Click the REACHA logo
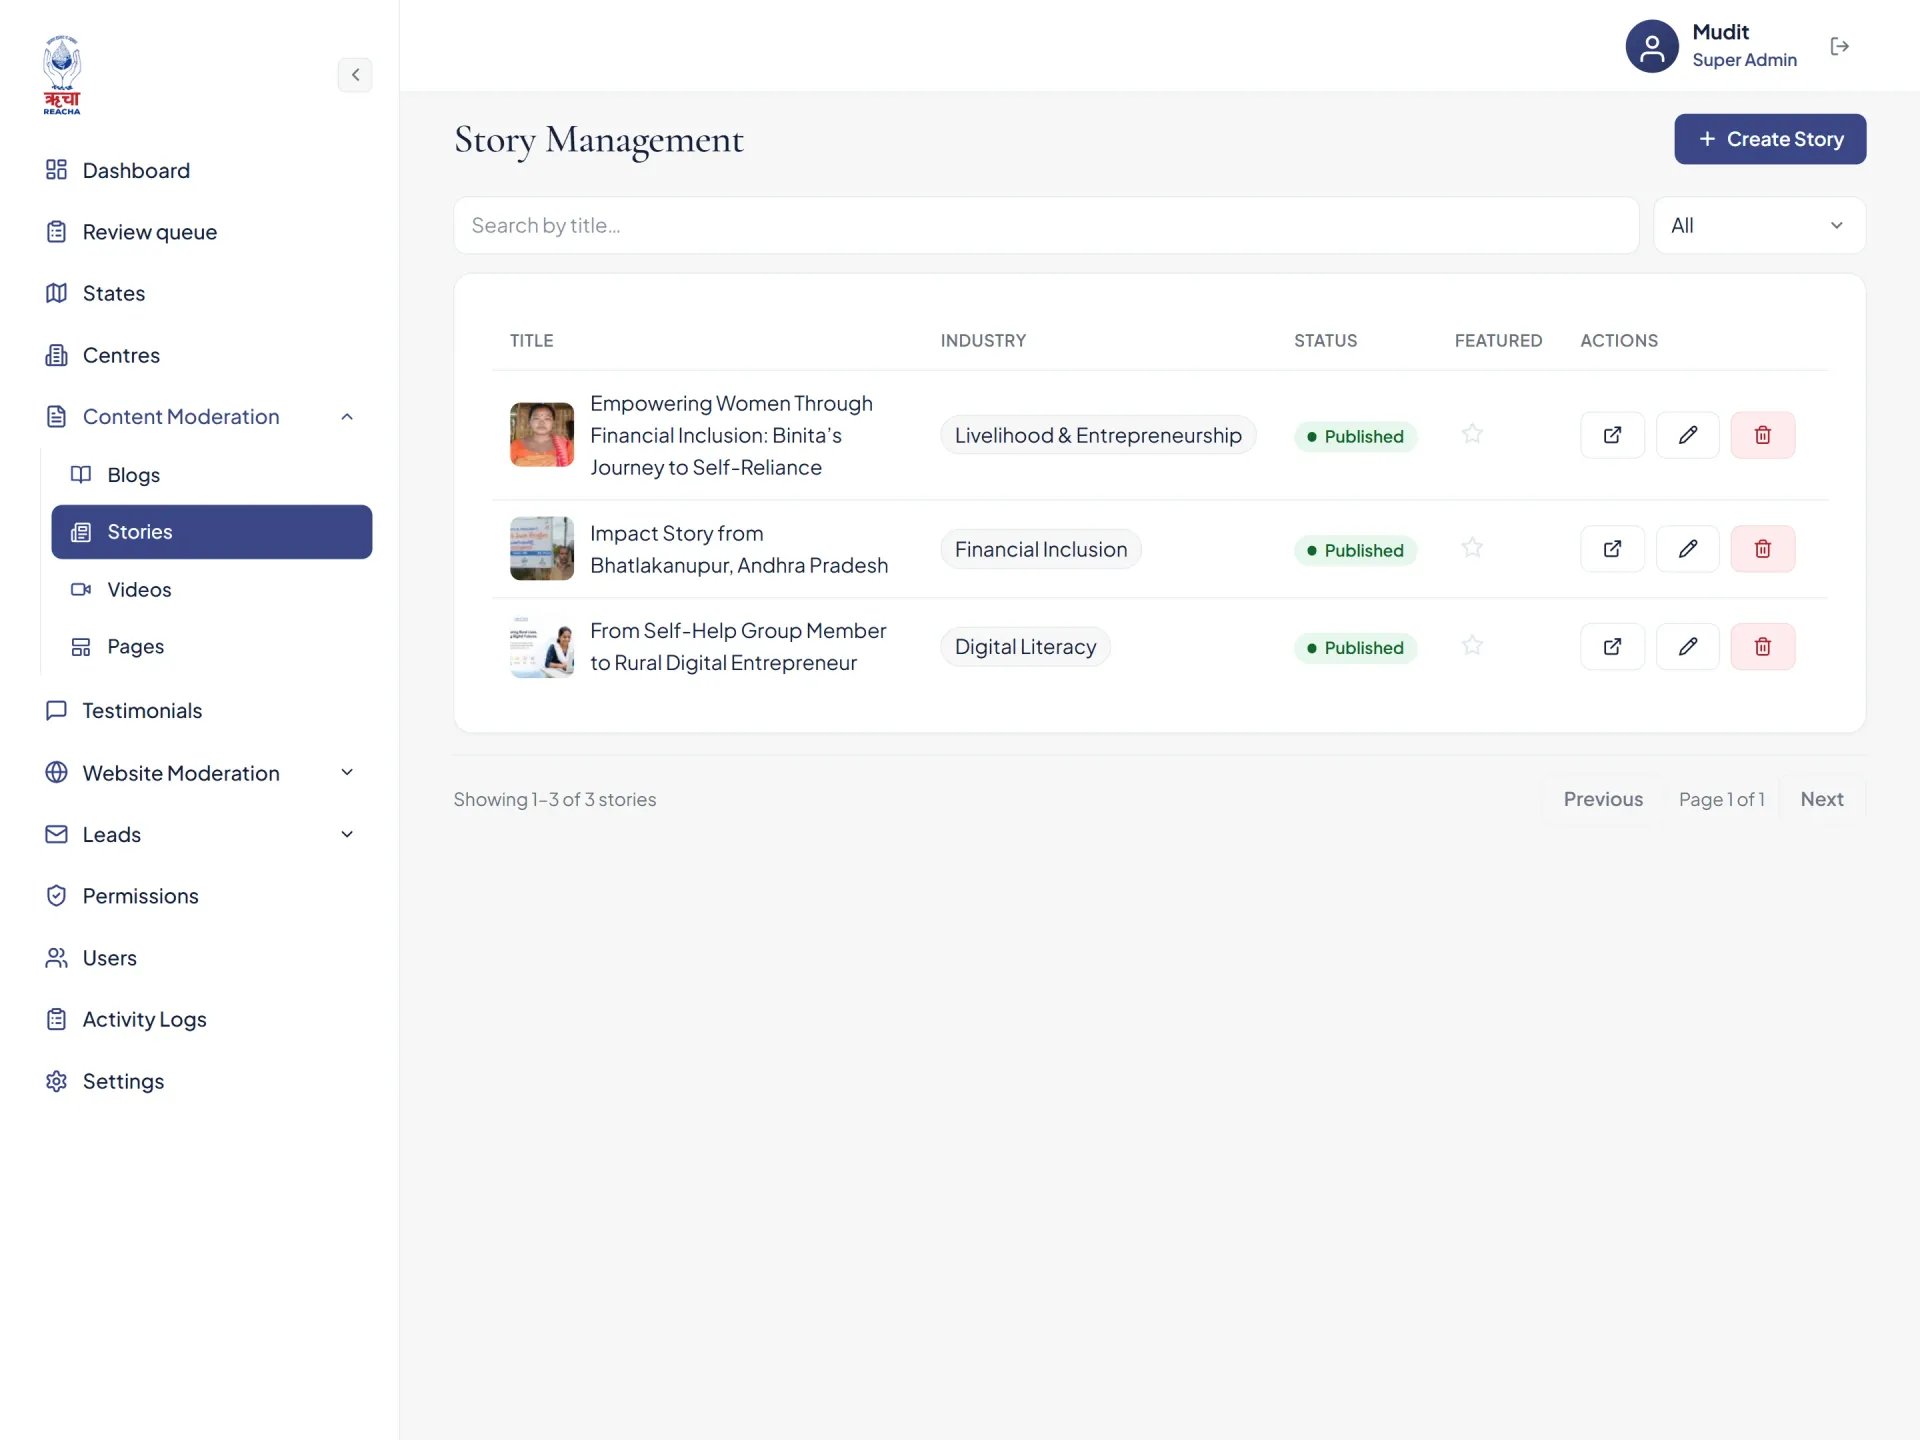The width and height of the screenshot is (1920, 1440). 62,75
